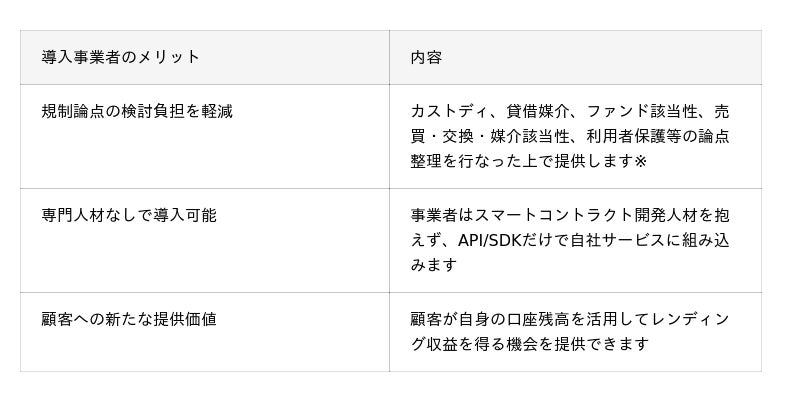Click the text 事業者はスマートコントラクト開発人材を抱
Image resolution: width=800 pixels, height=402 pixels.
click(x=570, y=215)
